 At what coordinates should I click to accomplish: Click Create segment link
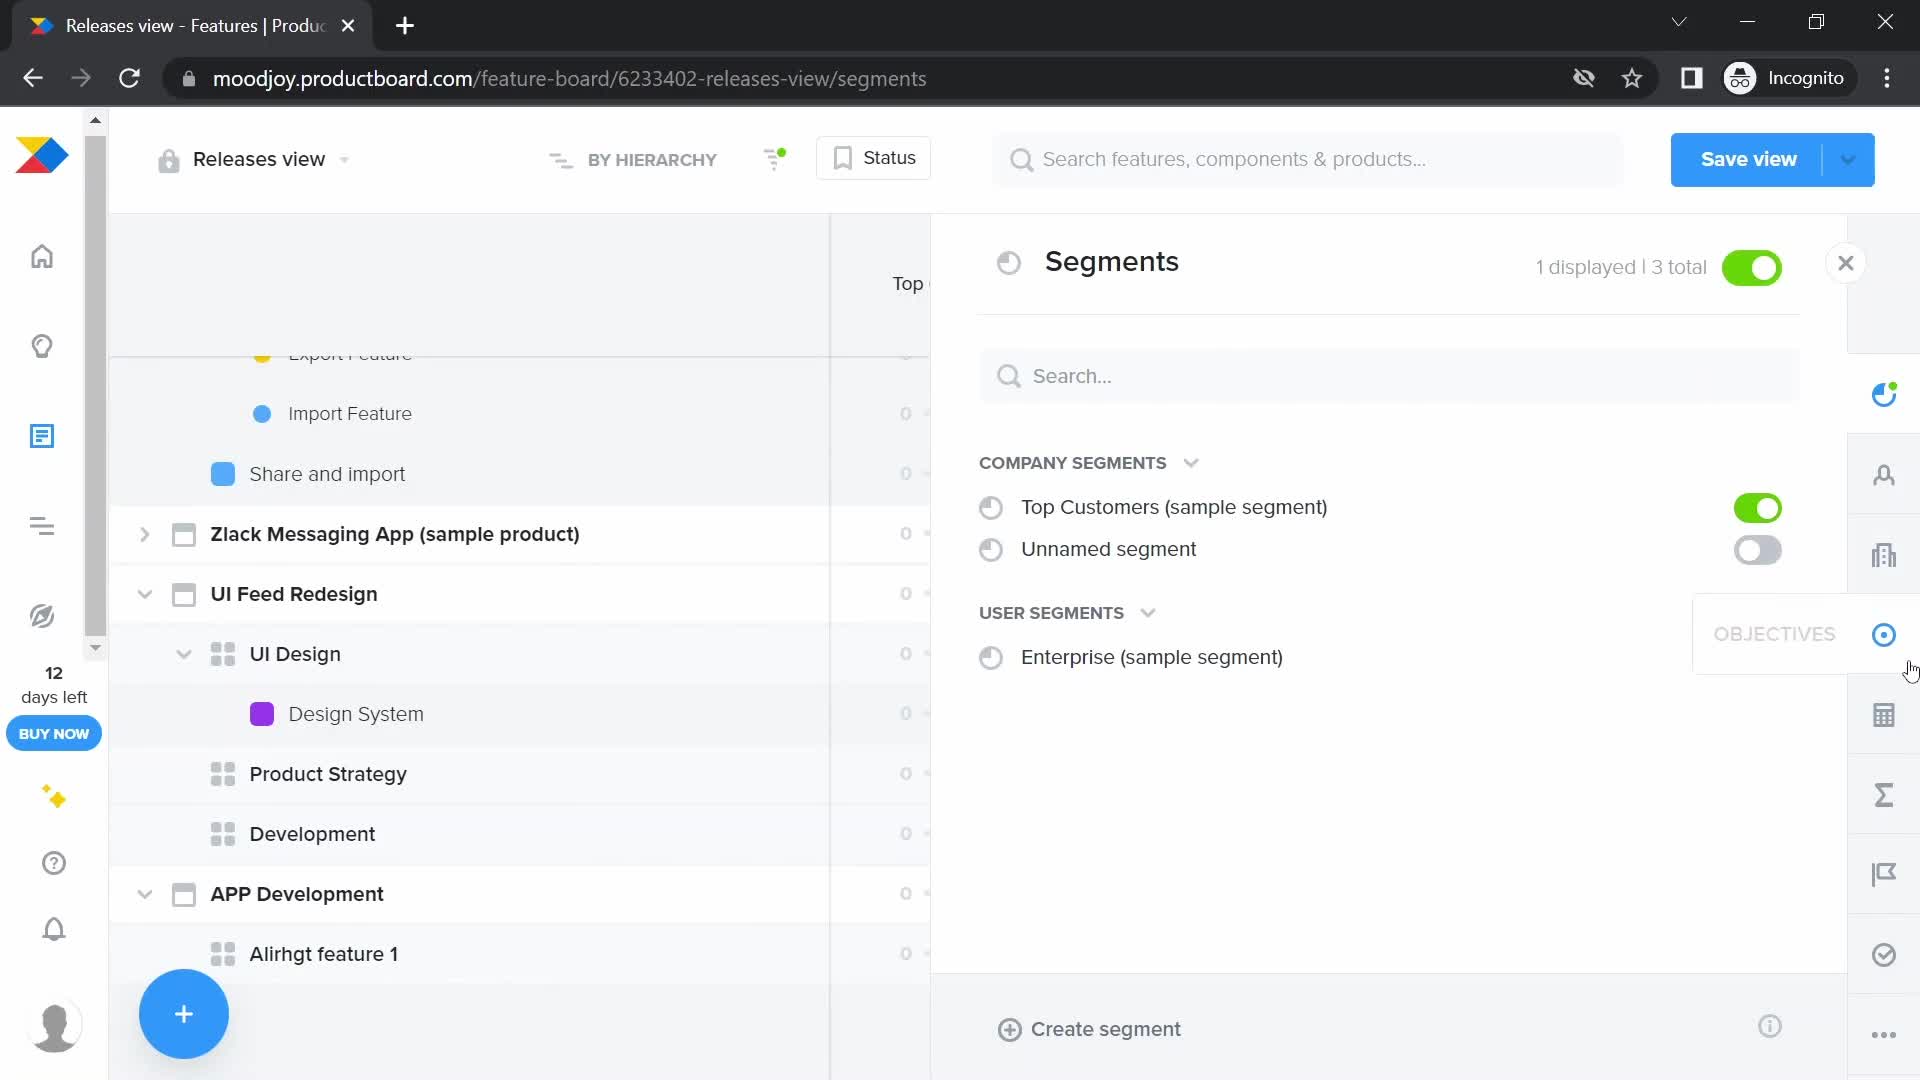pos(1089,1029)
